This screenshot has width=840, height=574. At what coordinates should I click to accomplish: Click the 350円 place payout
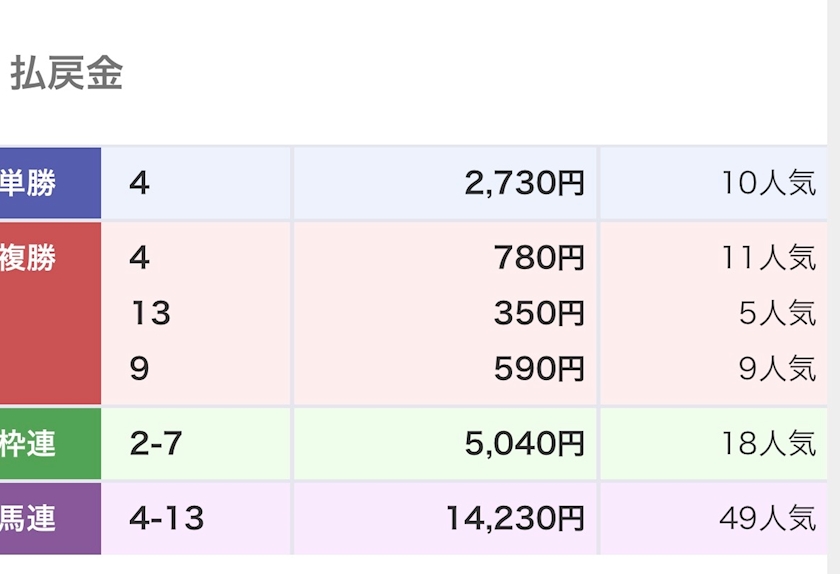point(539,314)
